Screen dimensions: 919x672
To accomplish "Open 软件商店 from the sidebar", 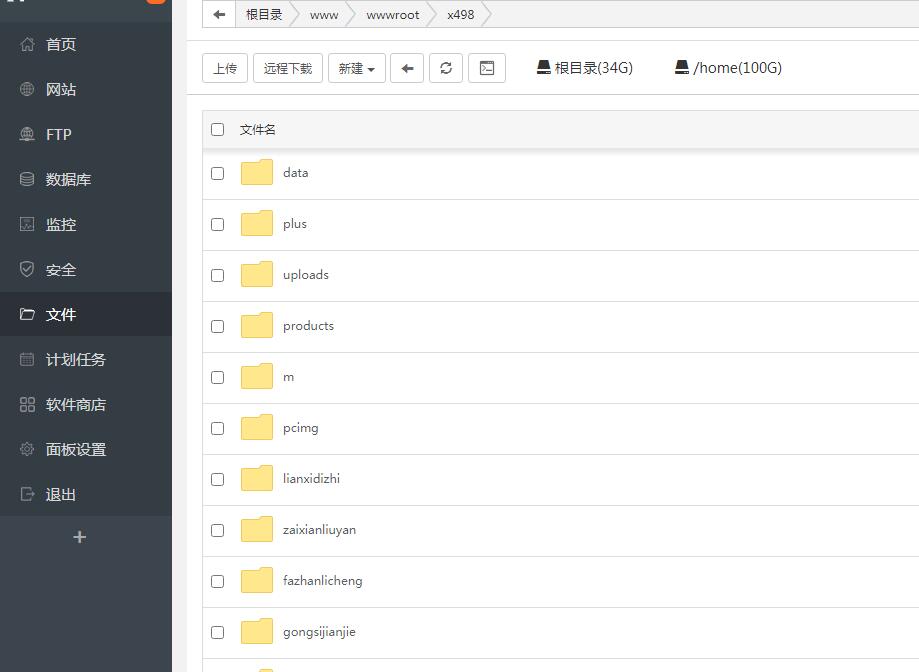I will tap(75, 405).
